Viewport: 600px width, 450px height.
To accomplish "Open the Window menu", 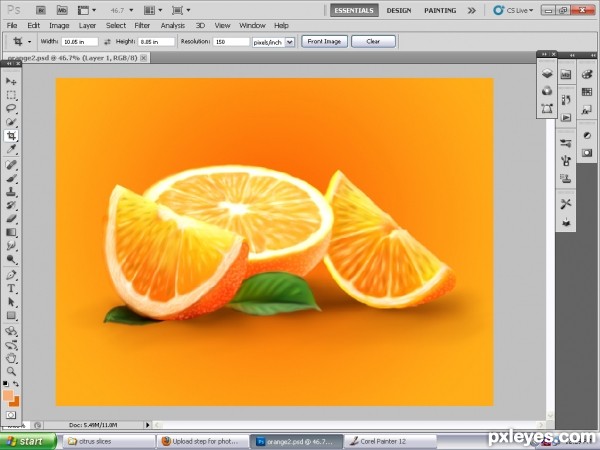I will [252, 26].
